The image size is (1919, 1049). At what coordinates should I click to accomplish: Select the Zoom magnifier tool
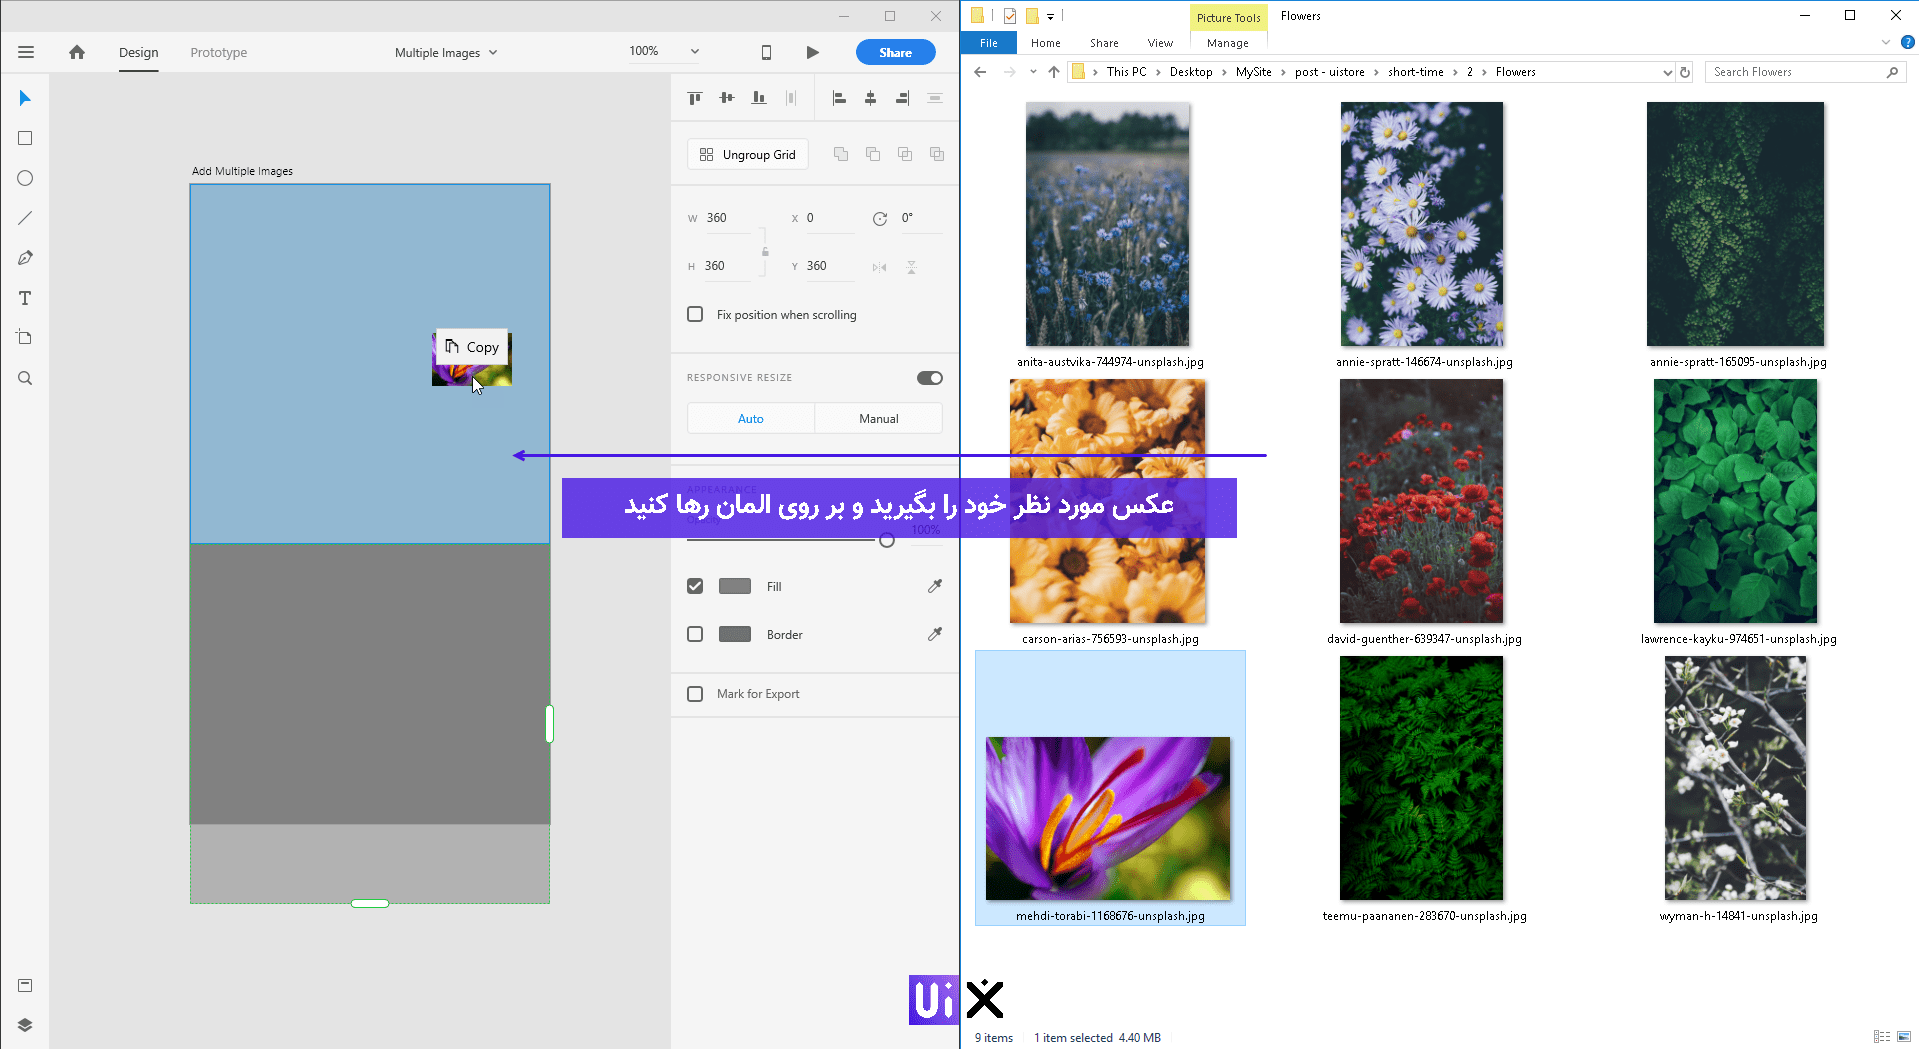pos(25,378)
